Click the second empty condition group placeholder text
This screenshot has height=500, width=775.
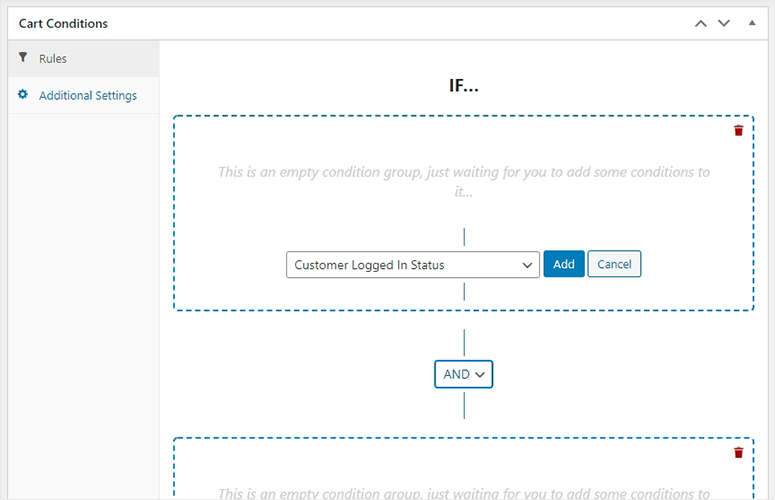[x=464, y=493]
